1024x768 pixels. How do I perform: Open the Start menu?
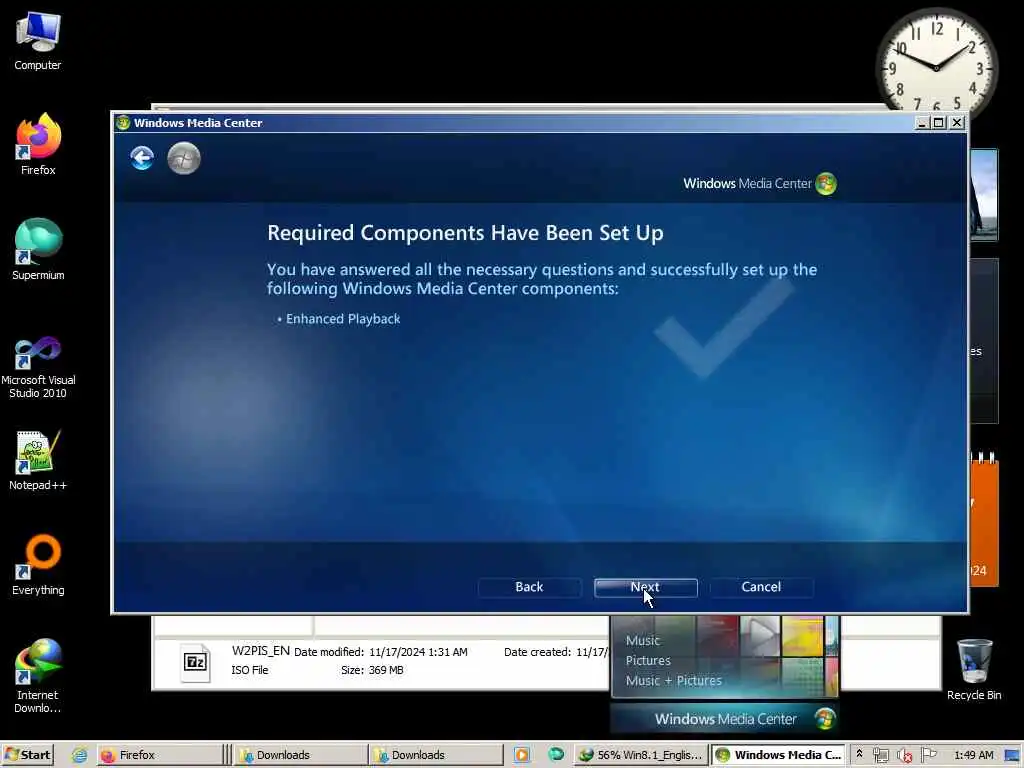[x=27, y=755]
